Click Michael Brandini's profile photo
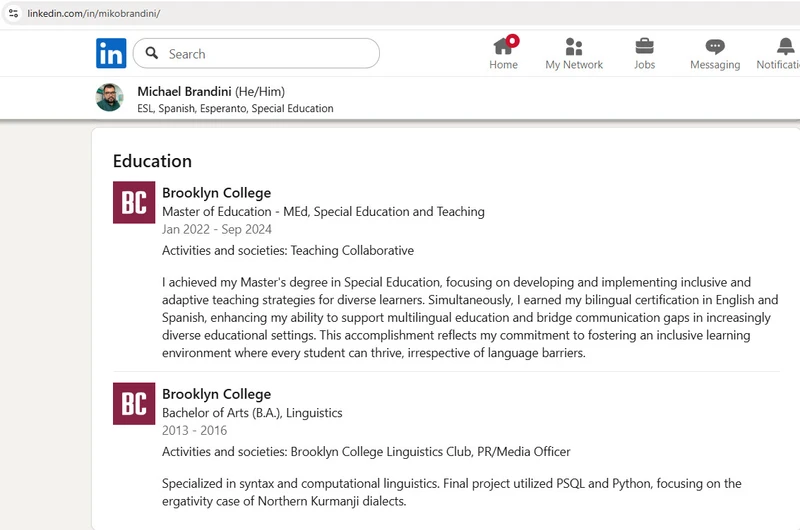The width and height of the screenshot is (800, 530). [109, 97]
